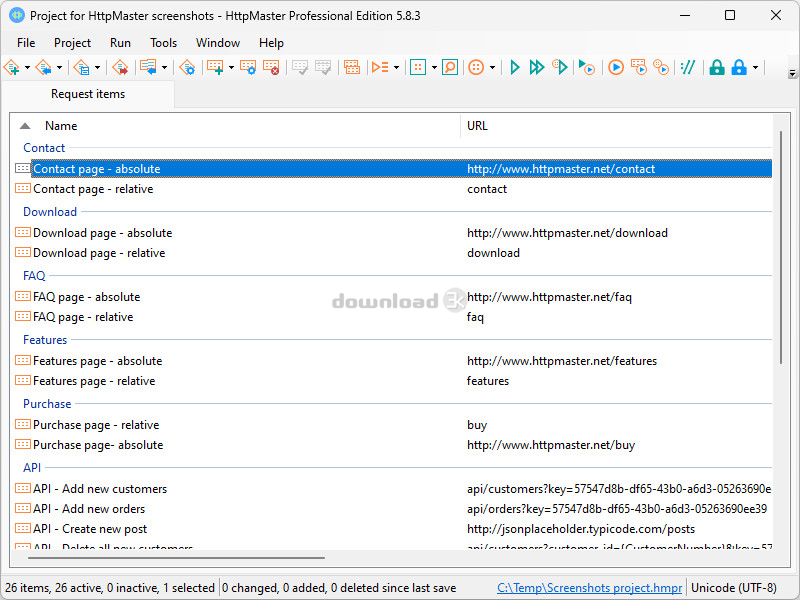The width and height of the screenshot is (800, 600).
Task: Click the teal square selection icon
Action: [418, 67]
